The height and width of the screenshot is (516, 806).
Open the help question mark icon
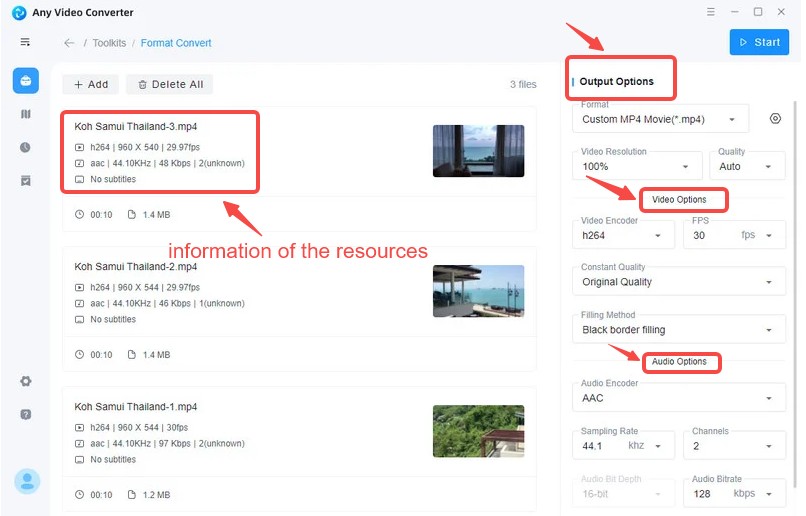(26, 414)
